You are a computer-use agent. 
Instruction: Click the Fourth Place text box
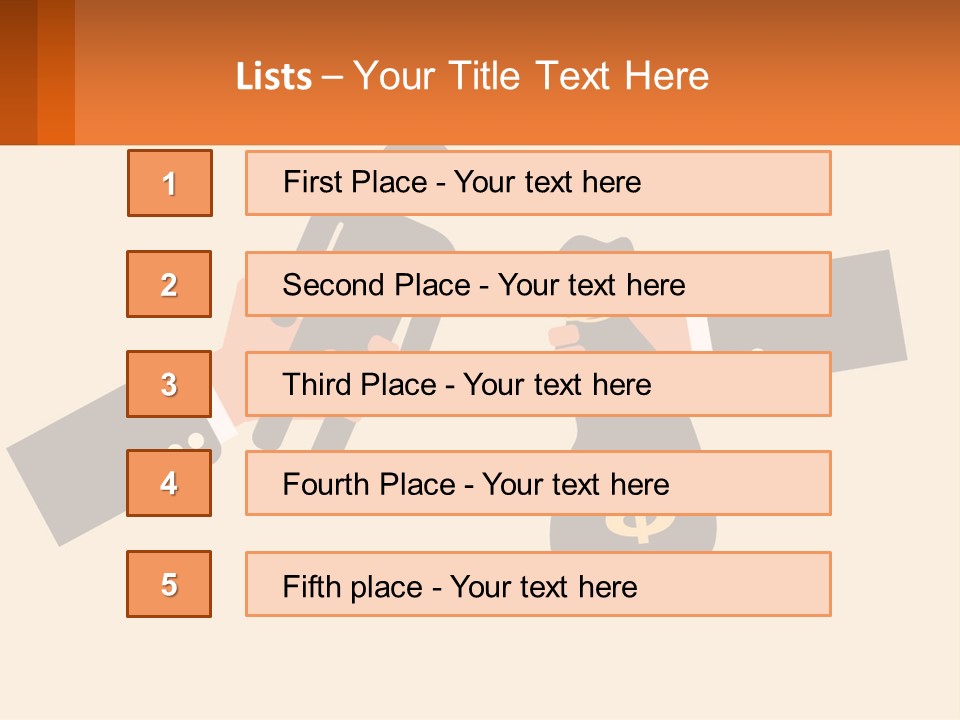[538, 483]
